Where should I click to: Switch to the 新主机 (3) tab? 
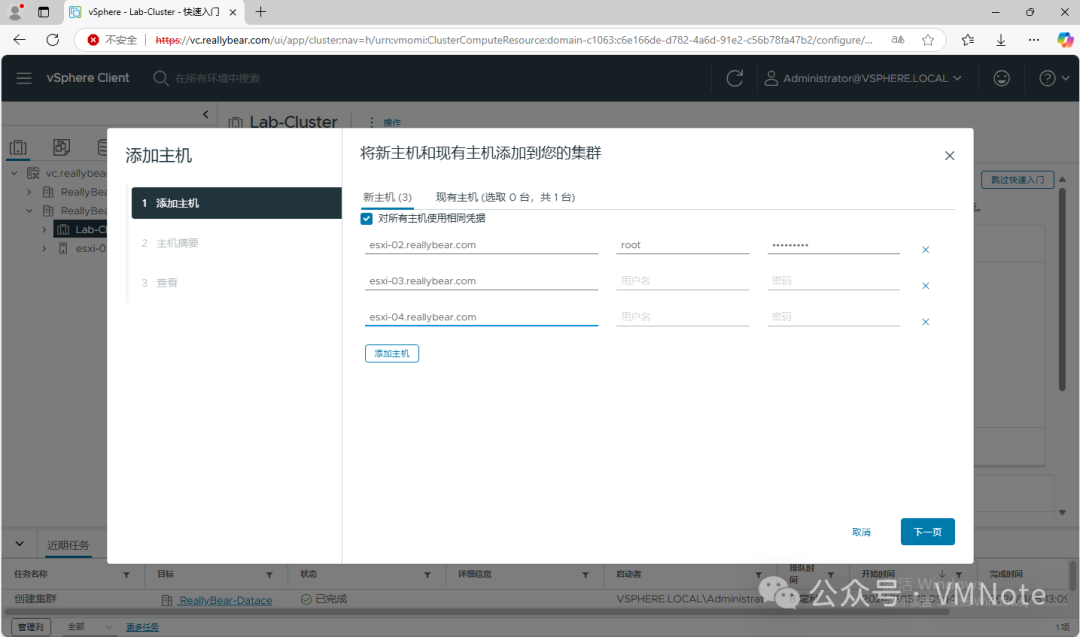pos(387,197)
